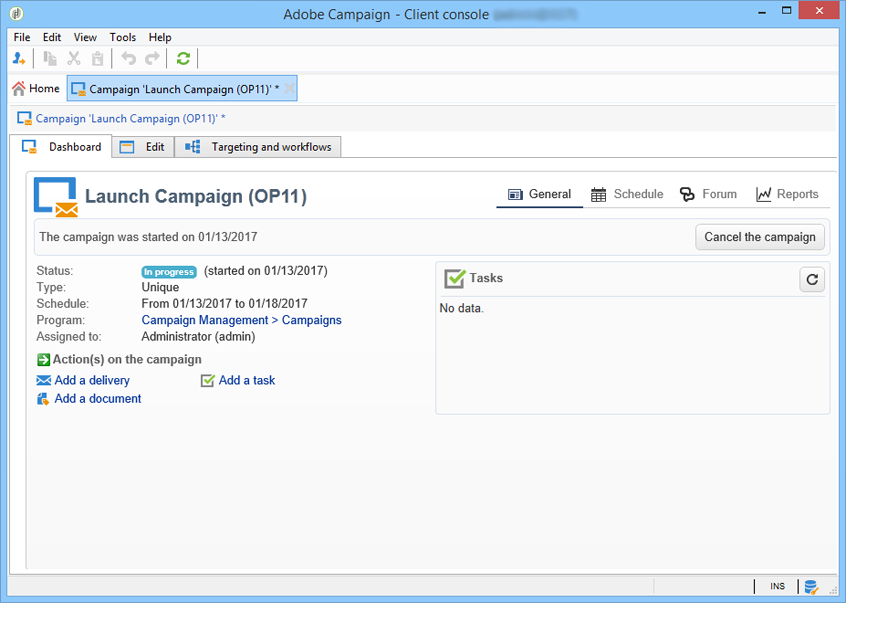This screenshot has height=634, width=877.
Task: Open Targeting and workflows tab
Action: pos(258,147)
